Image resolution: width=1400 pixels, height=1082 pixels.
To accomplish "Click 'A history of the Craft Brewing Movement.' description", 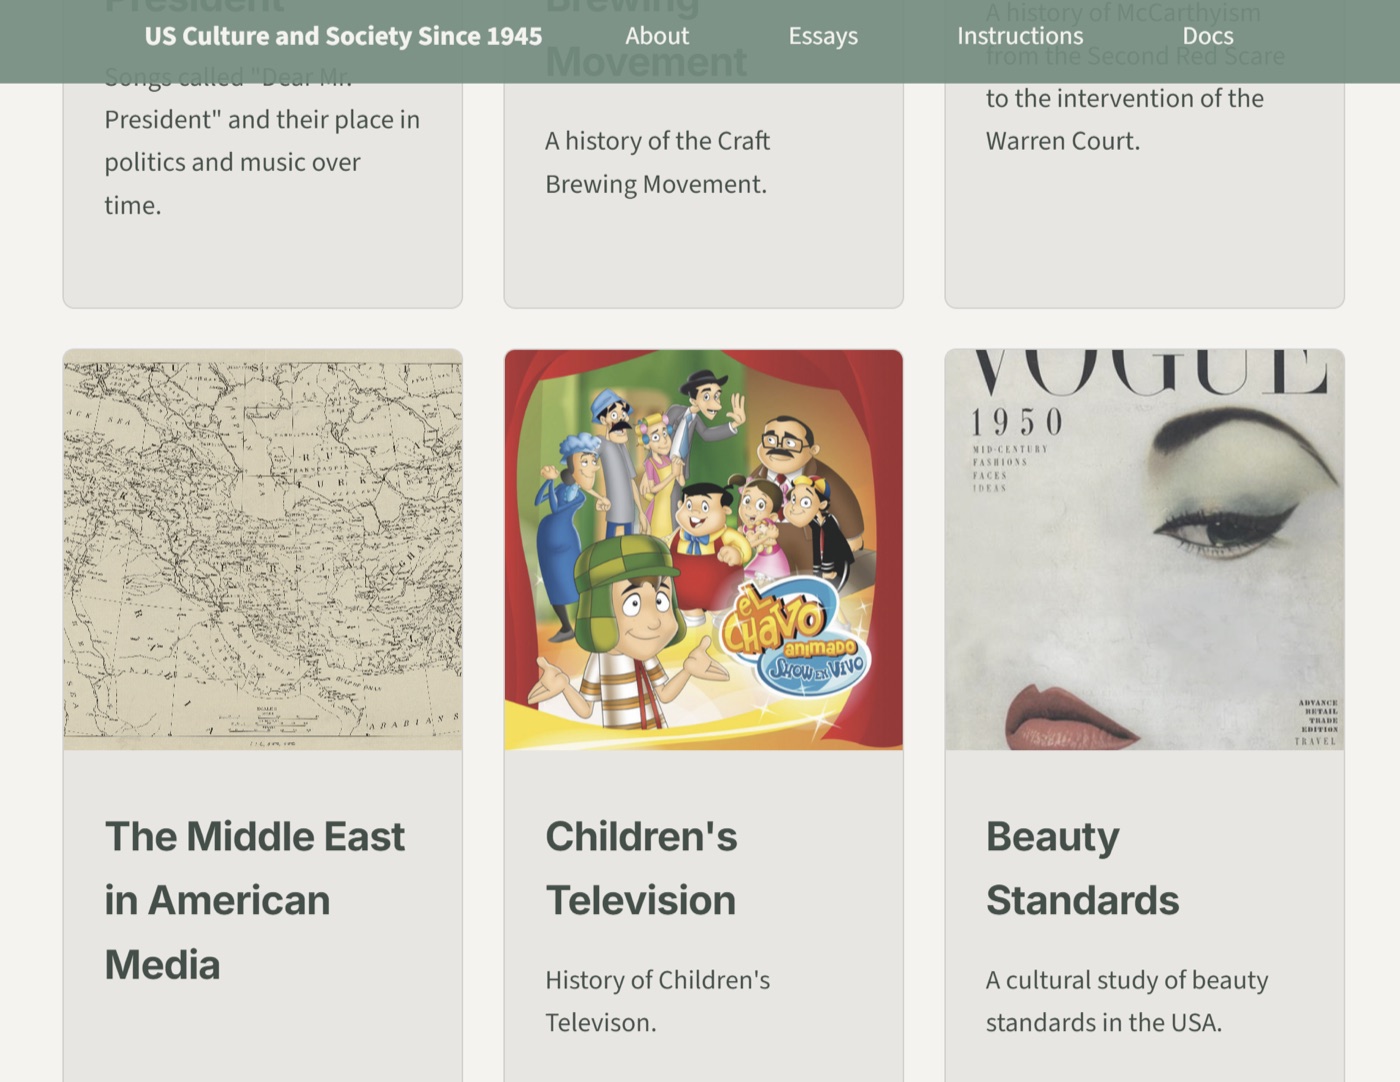I will (x=657, y=162).
